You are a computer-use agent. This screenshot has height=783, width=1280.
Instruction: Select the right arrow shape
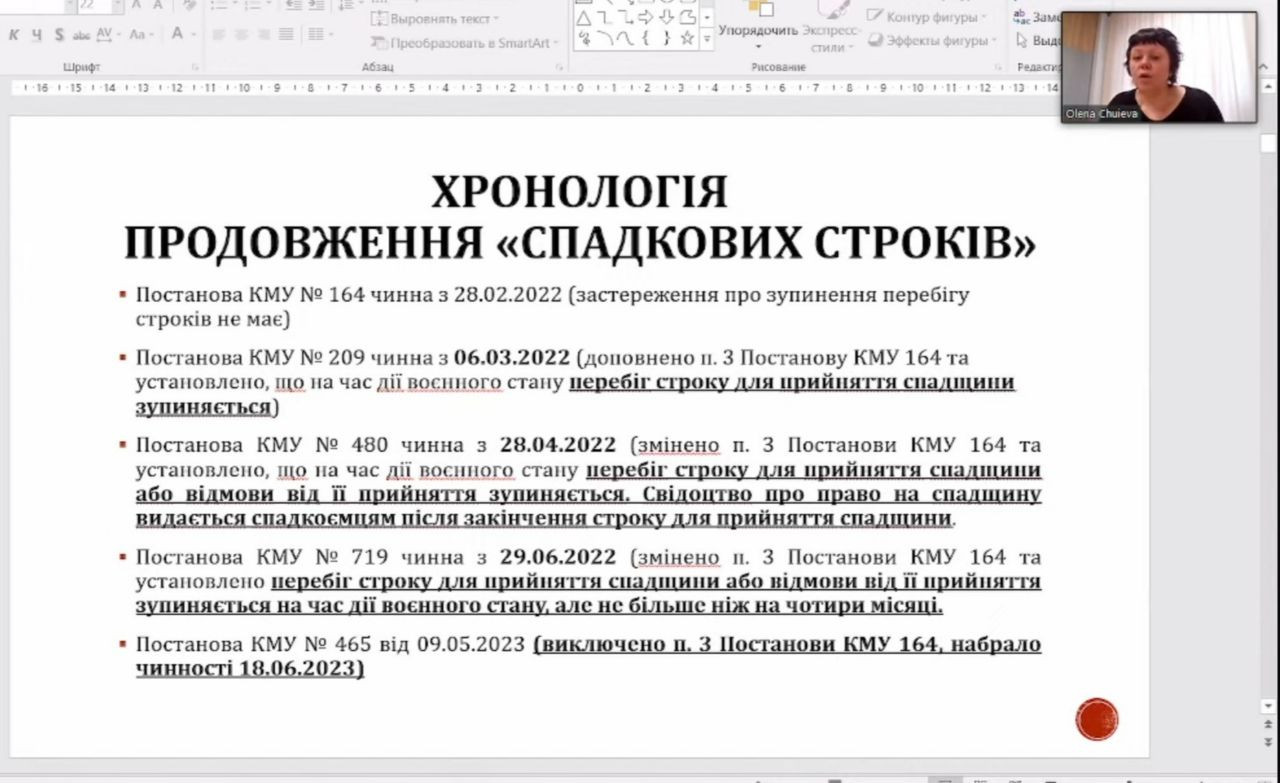tap(645, 18)
